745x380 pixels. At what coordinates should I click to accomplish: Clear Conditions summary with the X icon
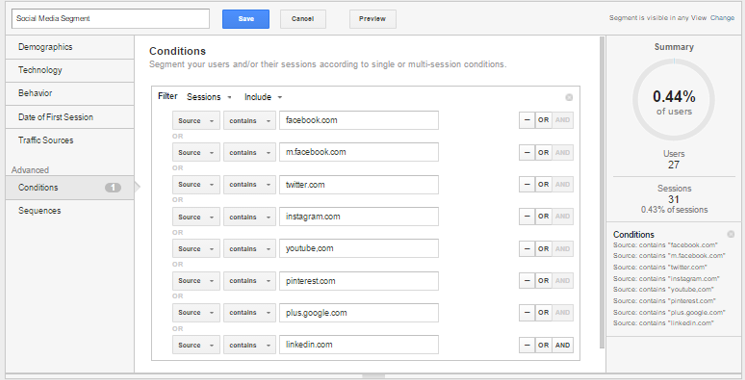(731, 234)
